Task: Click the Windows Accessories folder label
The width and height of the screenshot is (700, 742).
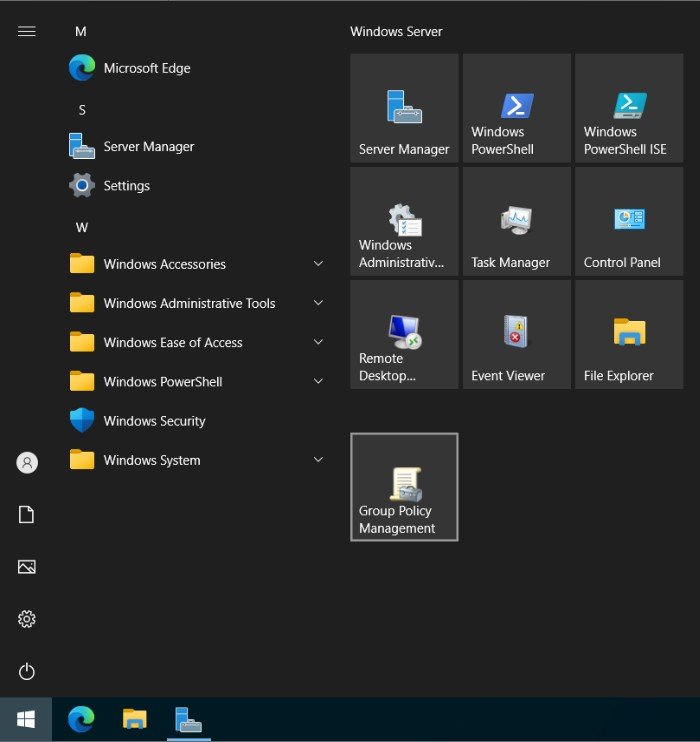Action: [165, 264]
